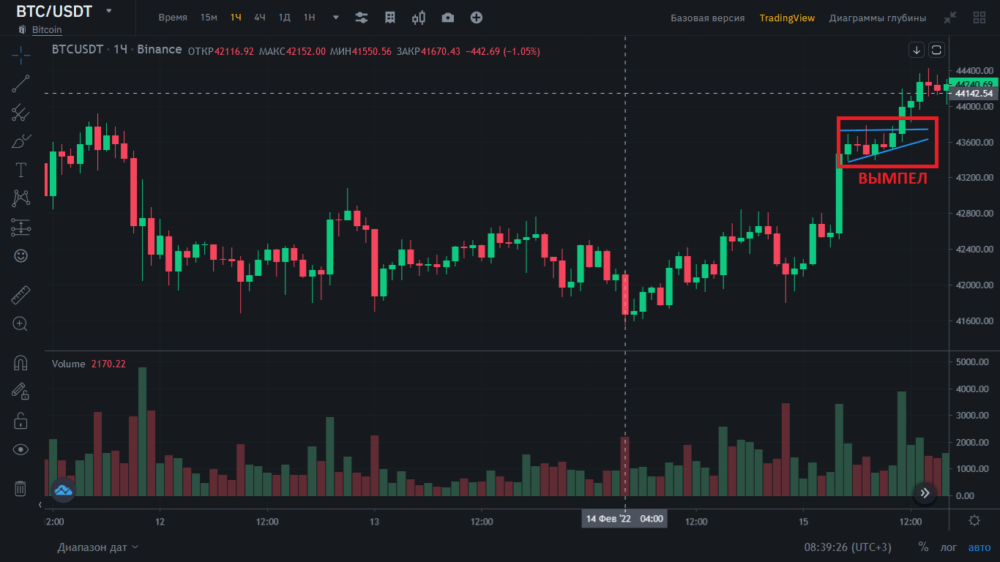1000x562 pixels.
Task: Switch to Базовая версия tab
Action: coord(707,18)
